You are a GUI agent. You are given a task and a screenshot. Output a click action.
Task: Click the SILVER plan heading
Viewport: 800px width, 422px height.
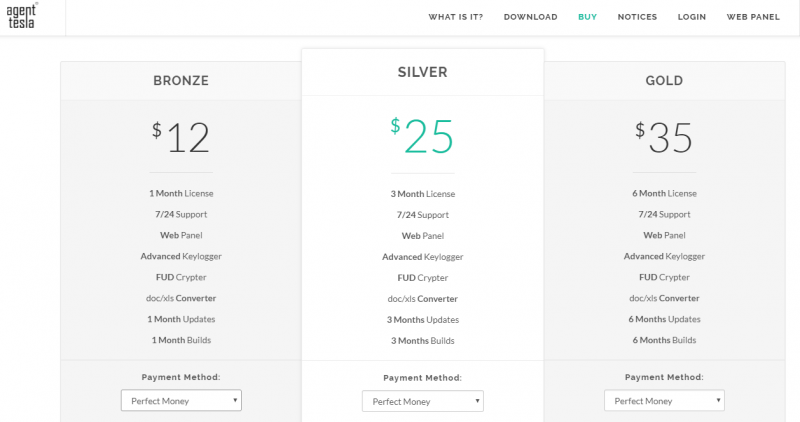(x=422, y=72)
